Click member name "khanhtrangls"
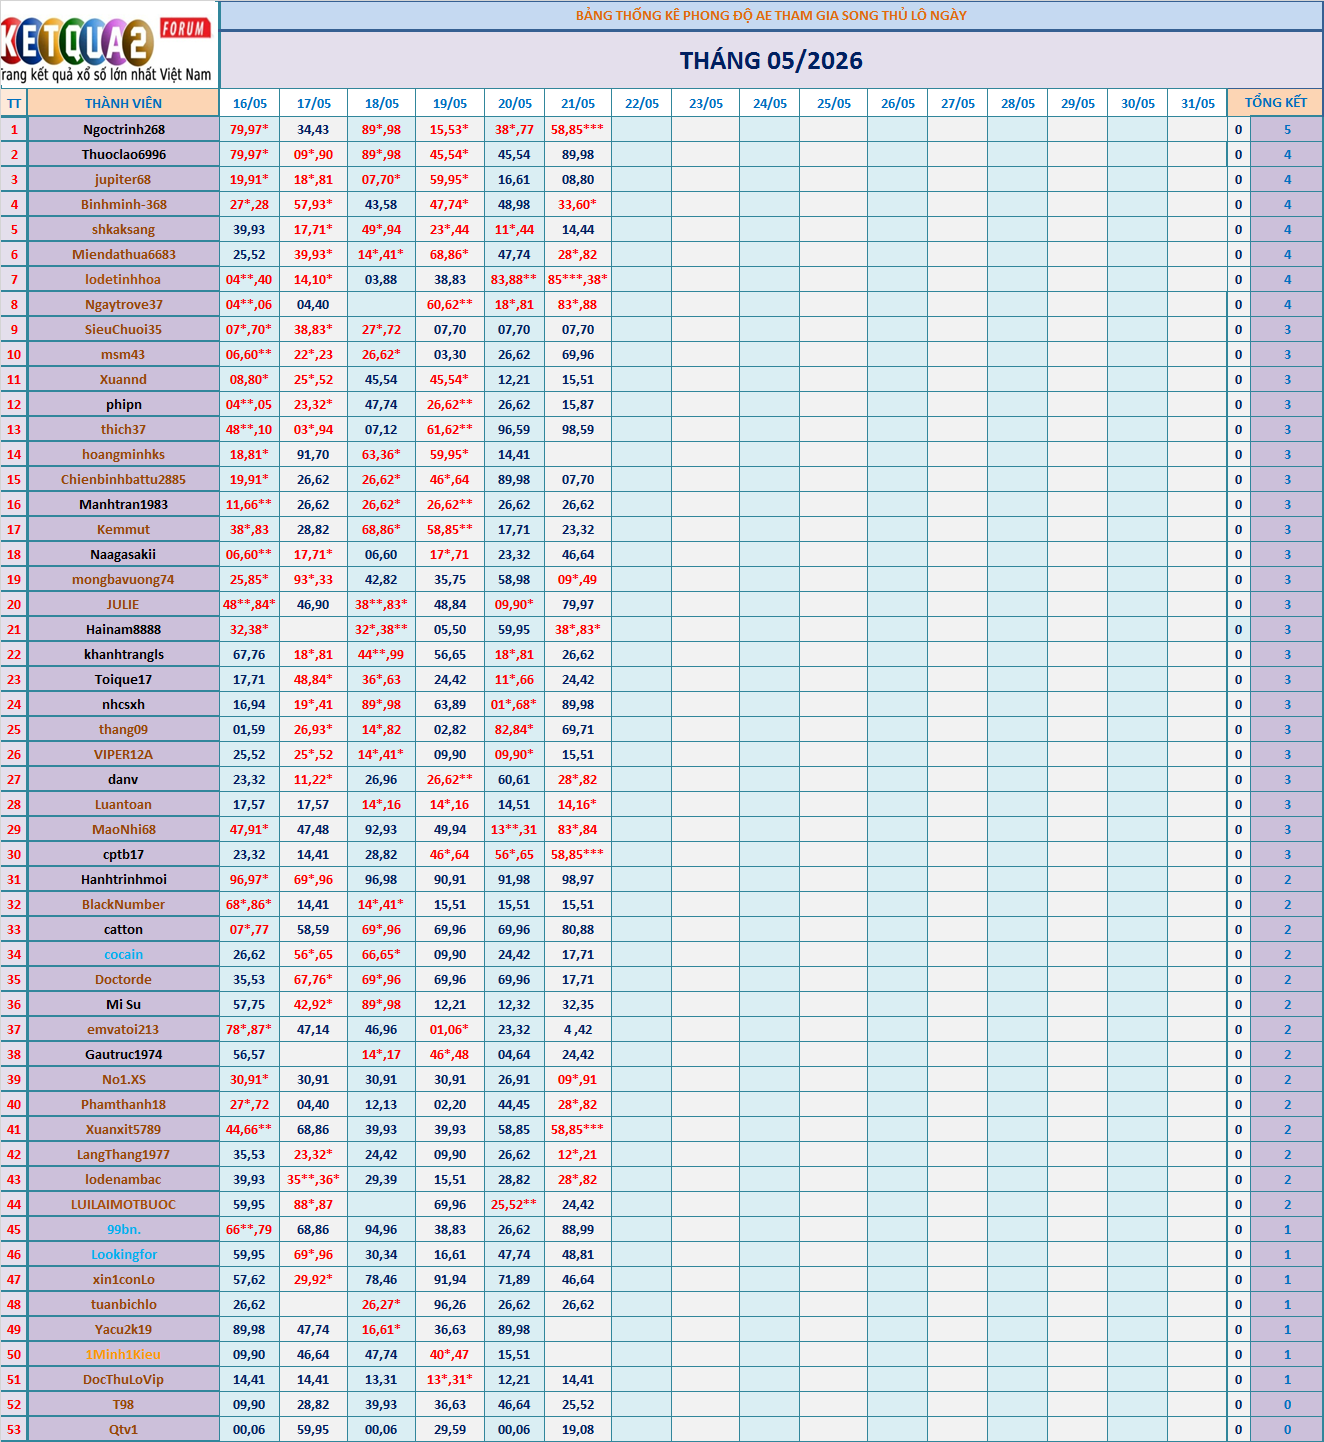The width and height of the screenshot is (1324, 1442). (124, 654)
